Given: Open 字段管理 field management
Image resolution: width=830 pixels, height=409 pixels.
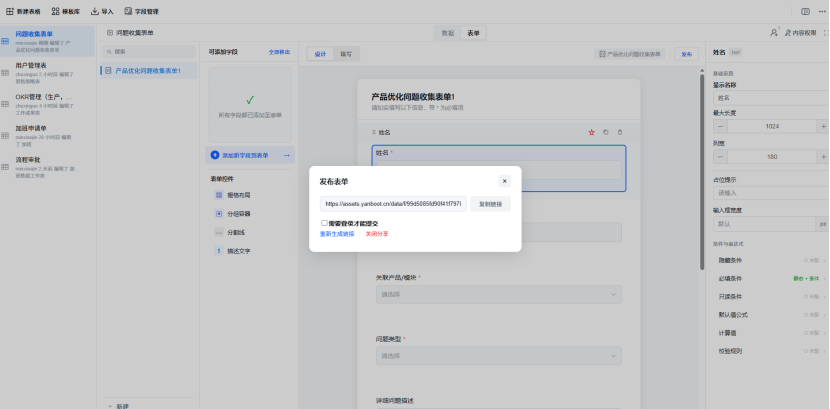Looking at the screenshot, I should (x=141, y=11).
